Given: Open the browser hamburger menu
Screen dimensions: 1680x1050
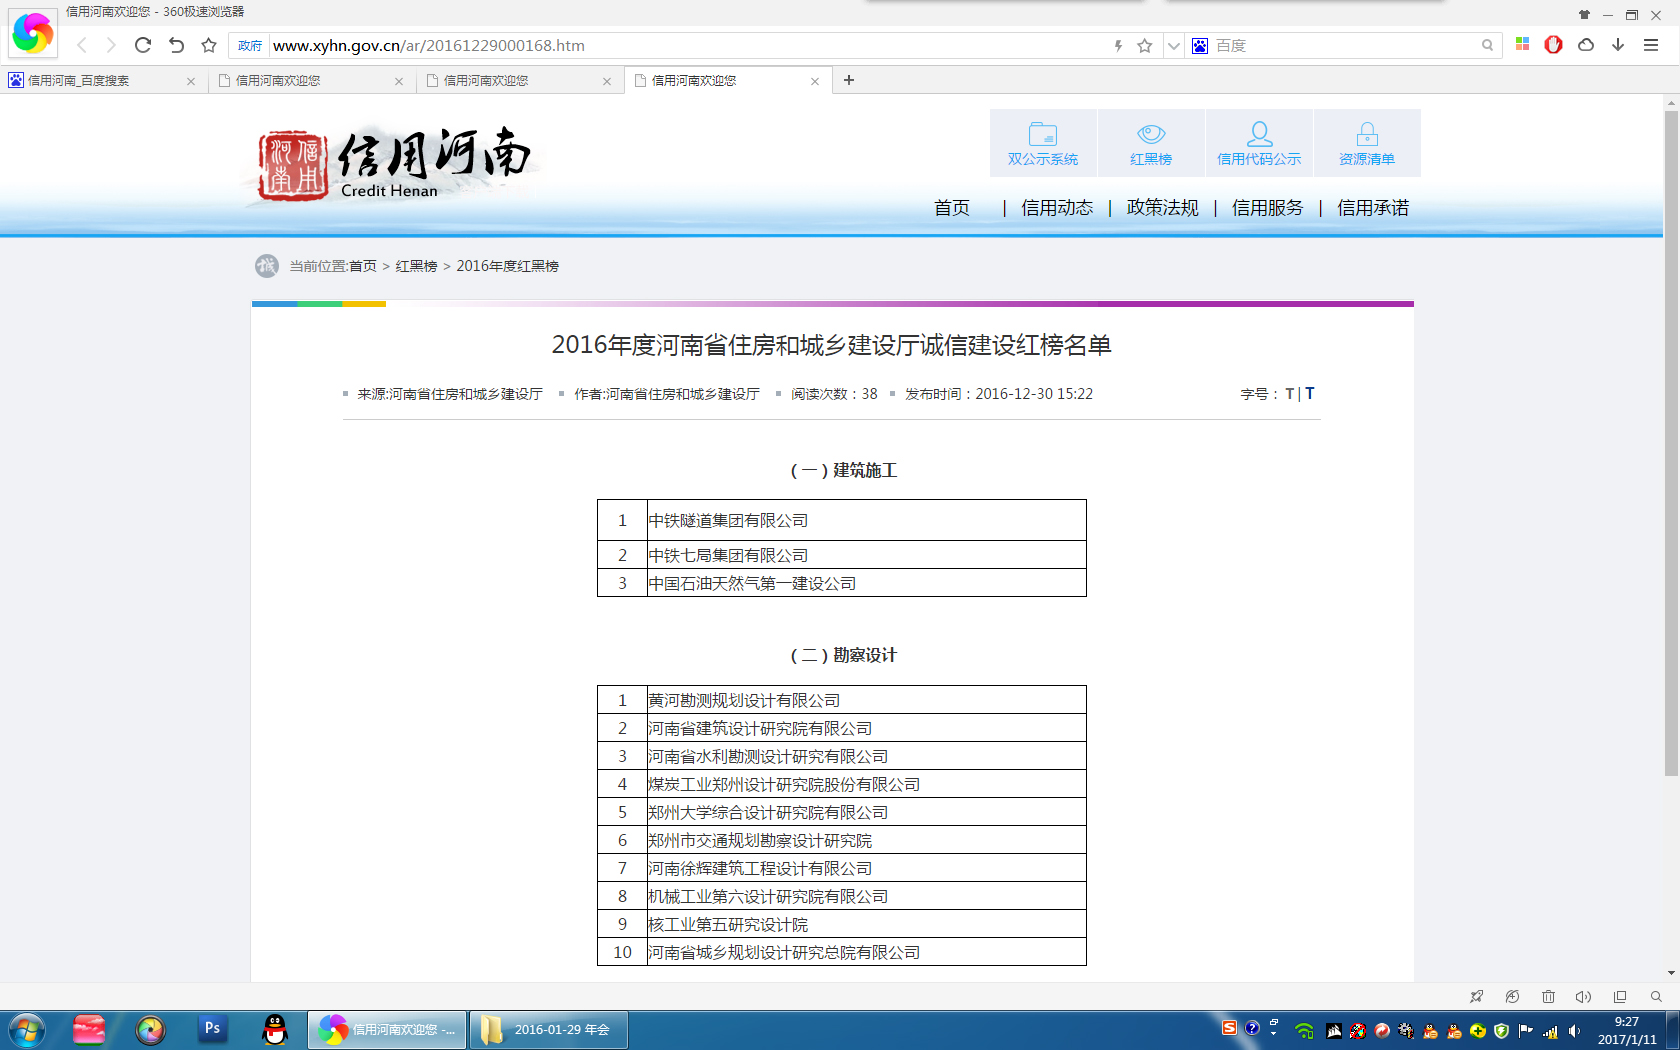Looking at the screenshot, I should pyautogui.click(x=1651, y=45).
